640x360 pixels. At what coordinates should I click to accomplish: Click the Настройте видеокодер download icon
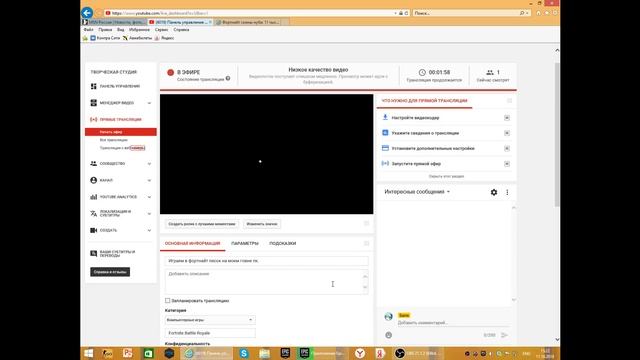coord(385,117)
